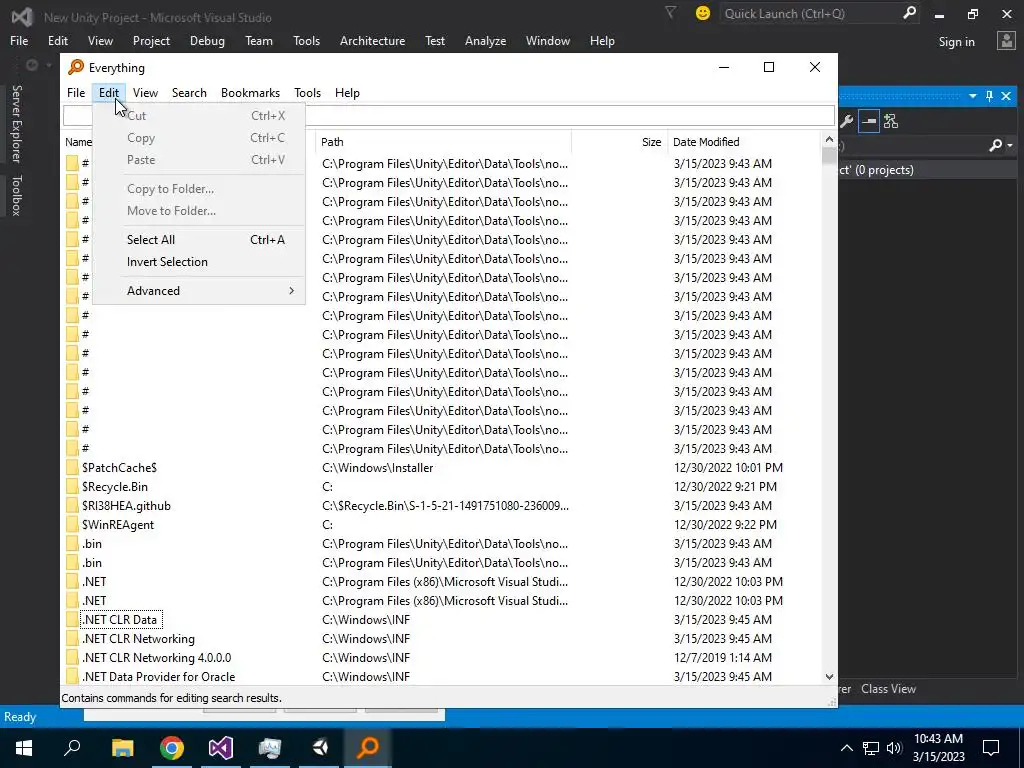Viewport: 1024px width, 768px height.
Task: Click the account avatar icon beside Sign in
Action: pyautogui.click(x=1006, y=41)
